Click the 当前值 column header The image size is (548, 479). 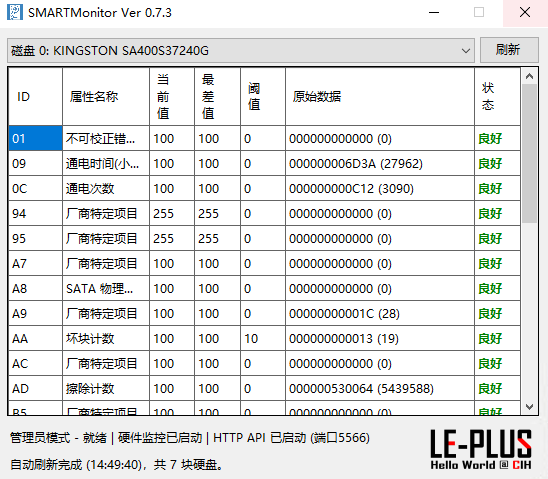point(172,96)
